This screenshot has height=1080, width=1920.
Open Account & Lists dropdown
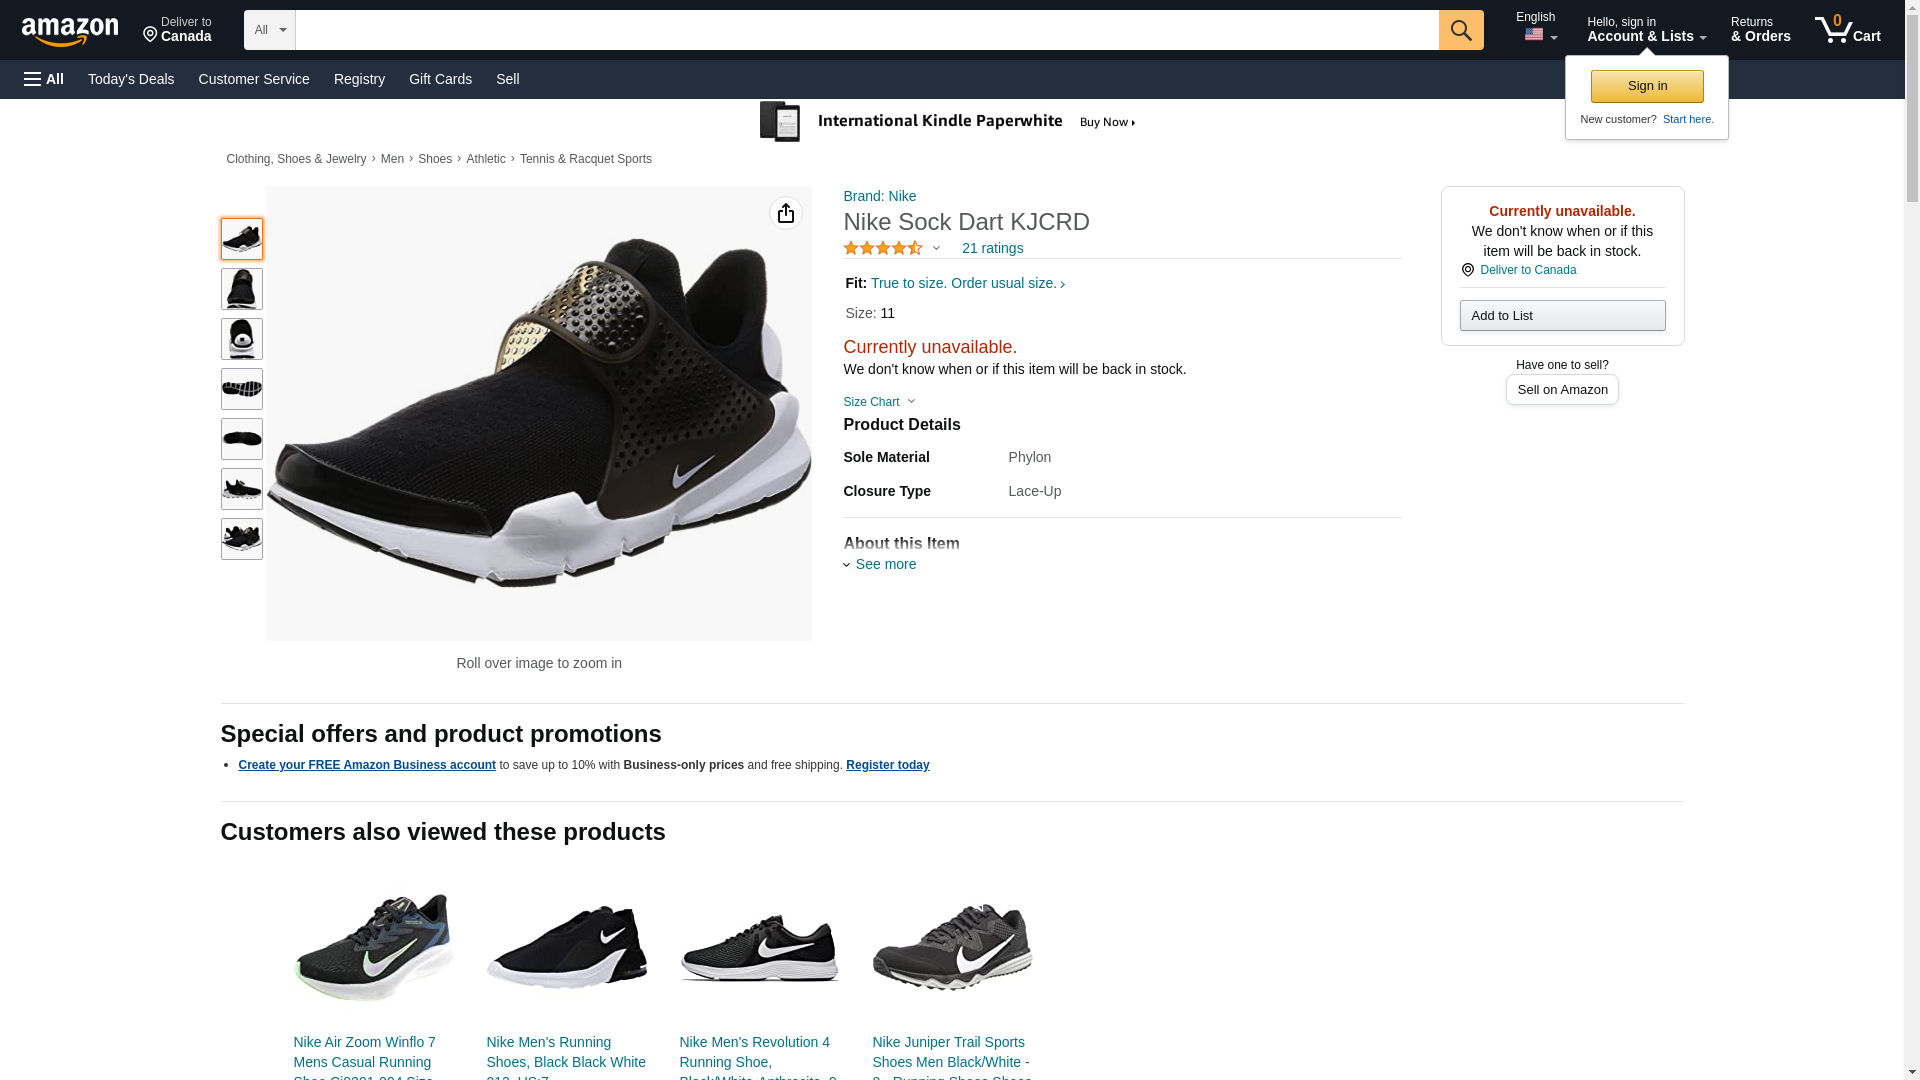pyautogui.click(x=1646, y=30)
